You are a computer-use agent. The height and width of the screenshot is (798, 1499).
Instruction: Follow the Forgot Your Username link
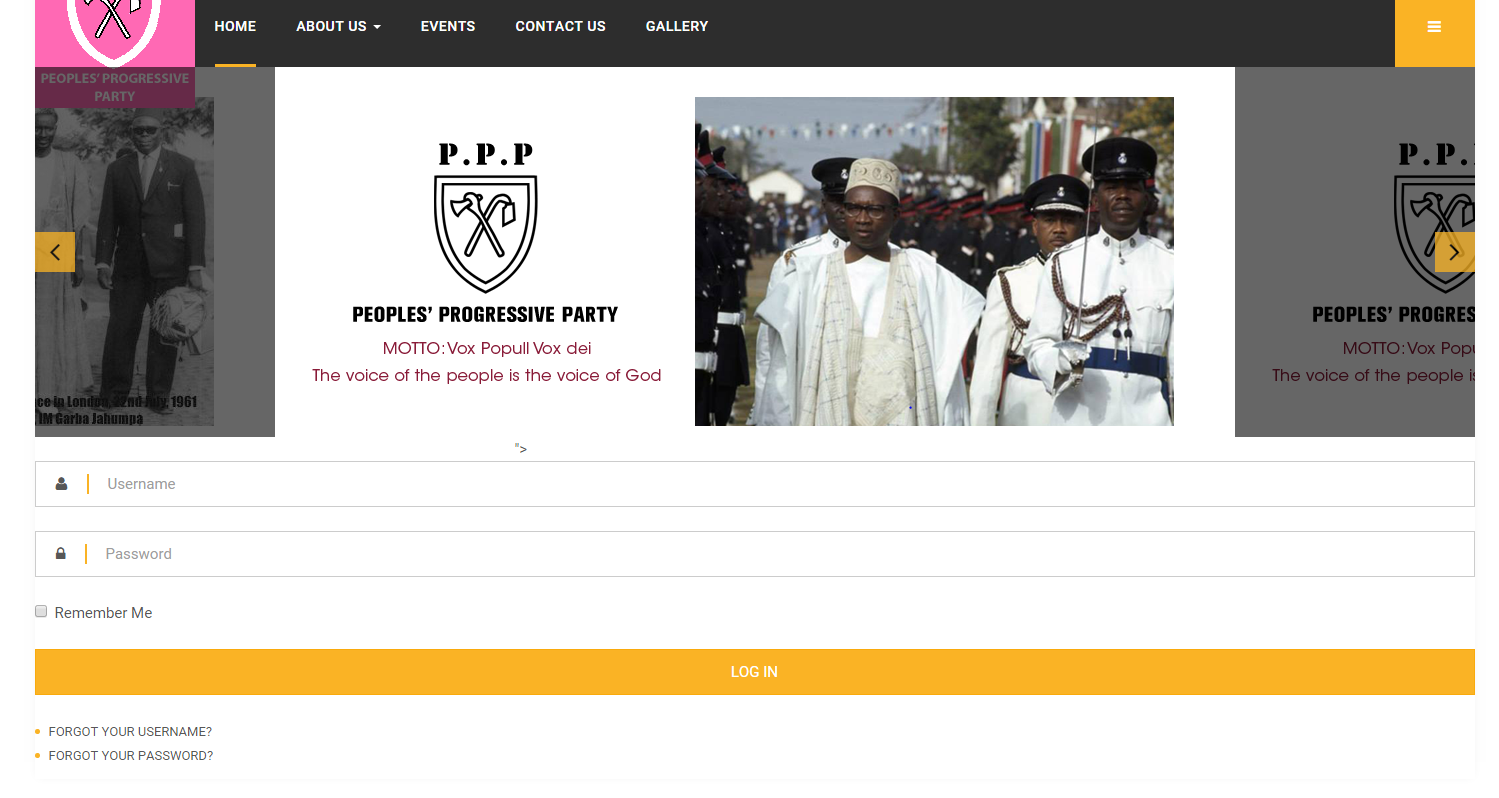click(x=130, y=732)
